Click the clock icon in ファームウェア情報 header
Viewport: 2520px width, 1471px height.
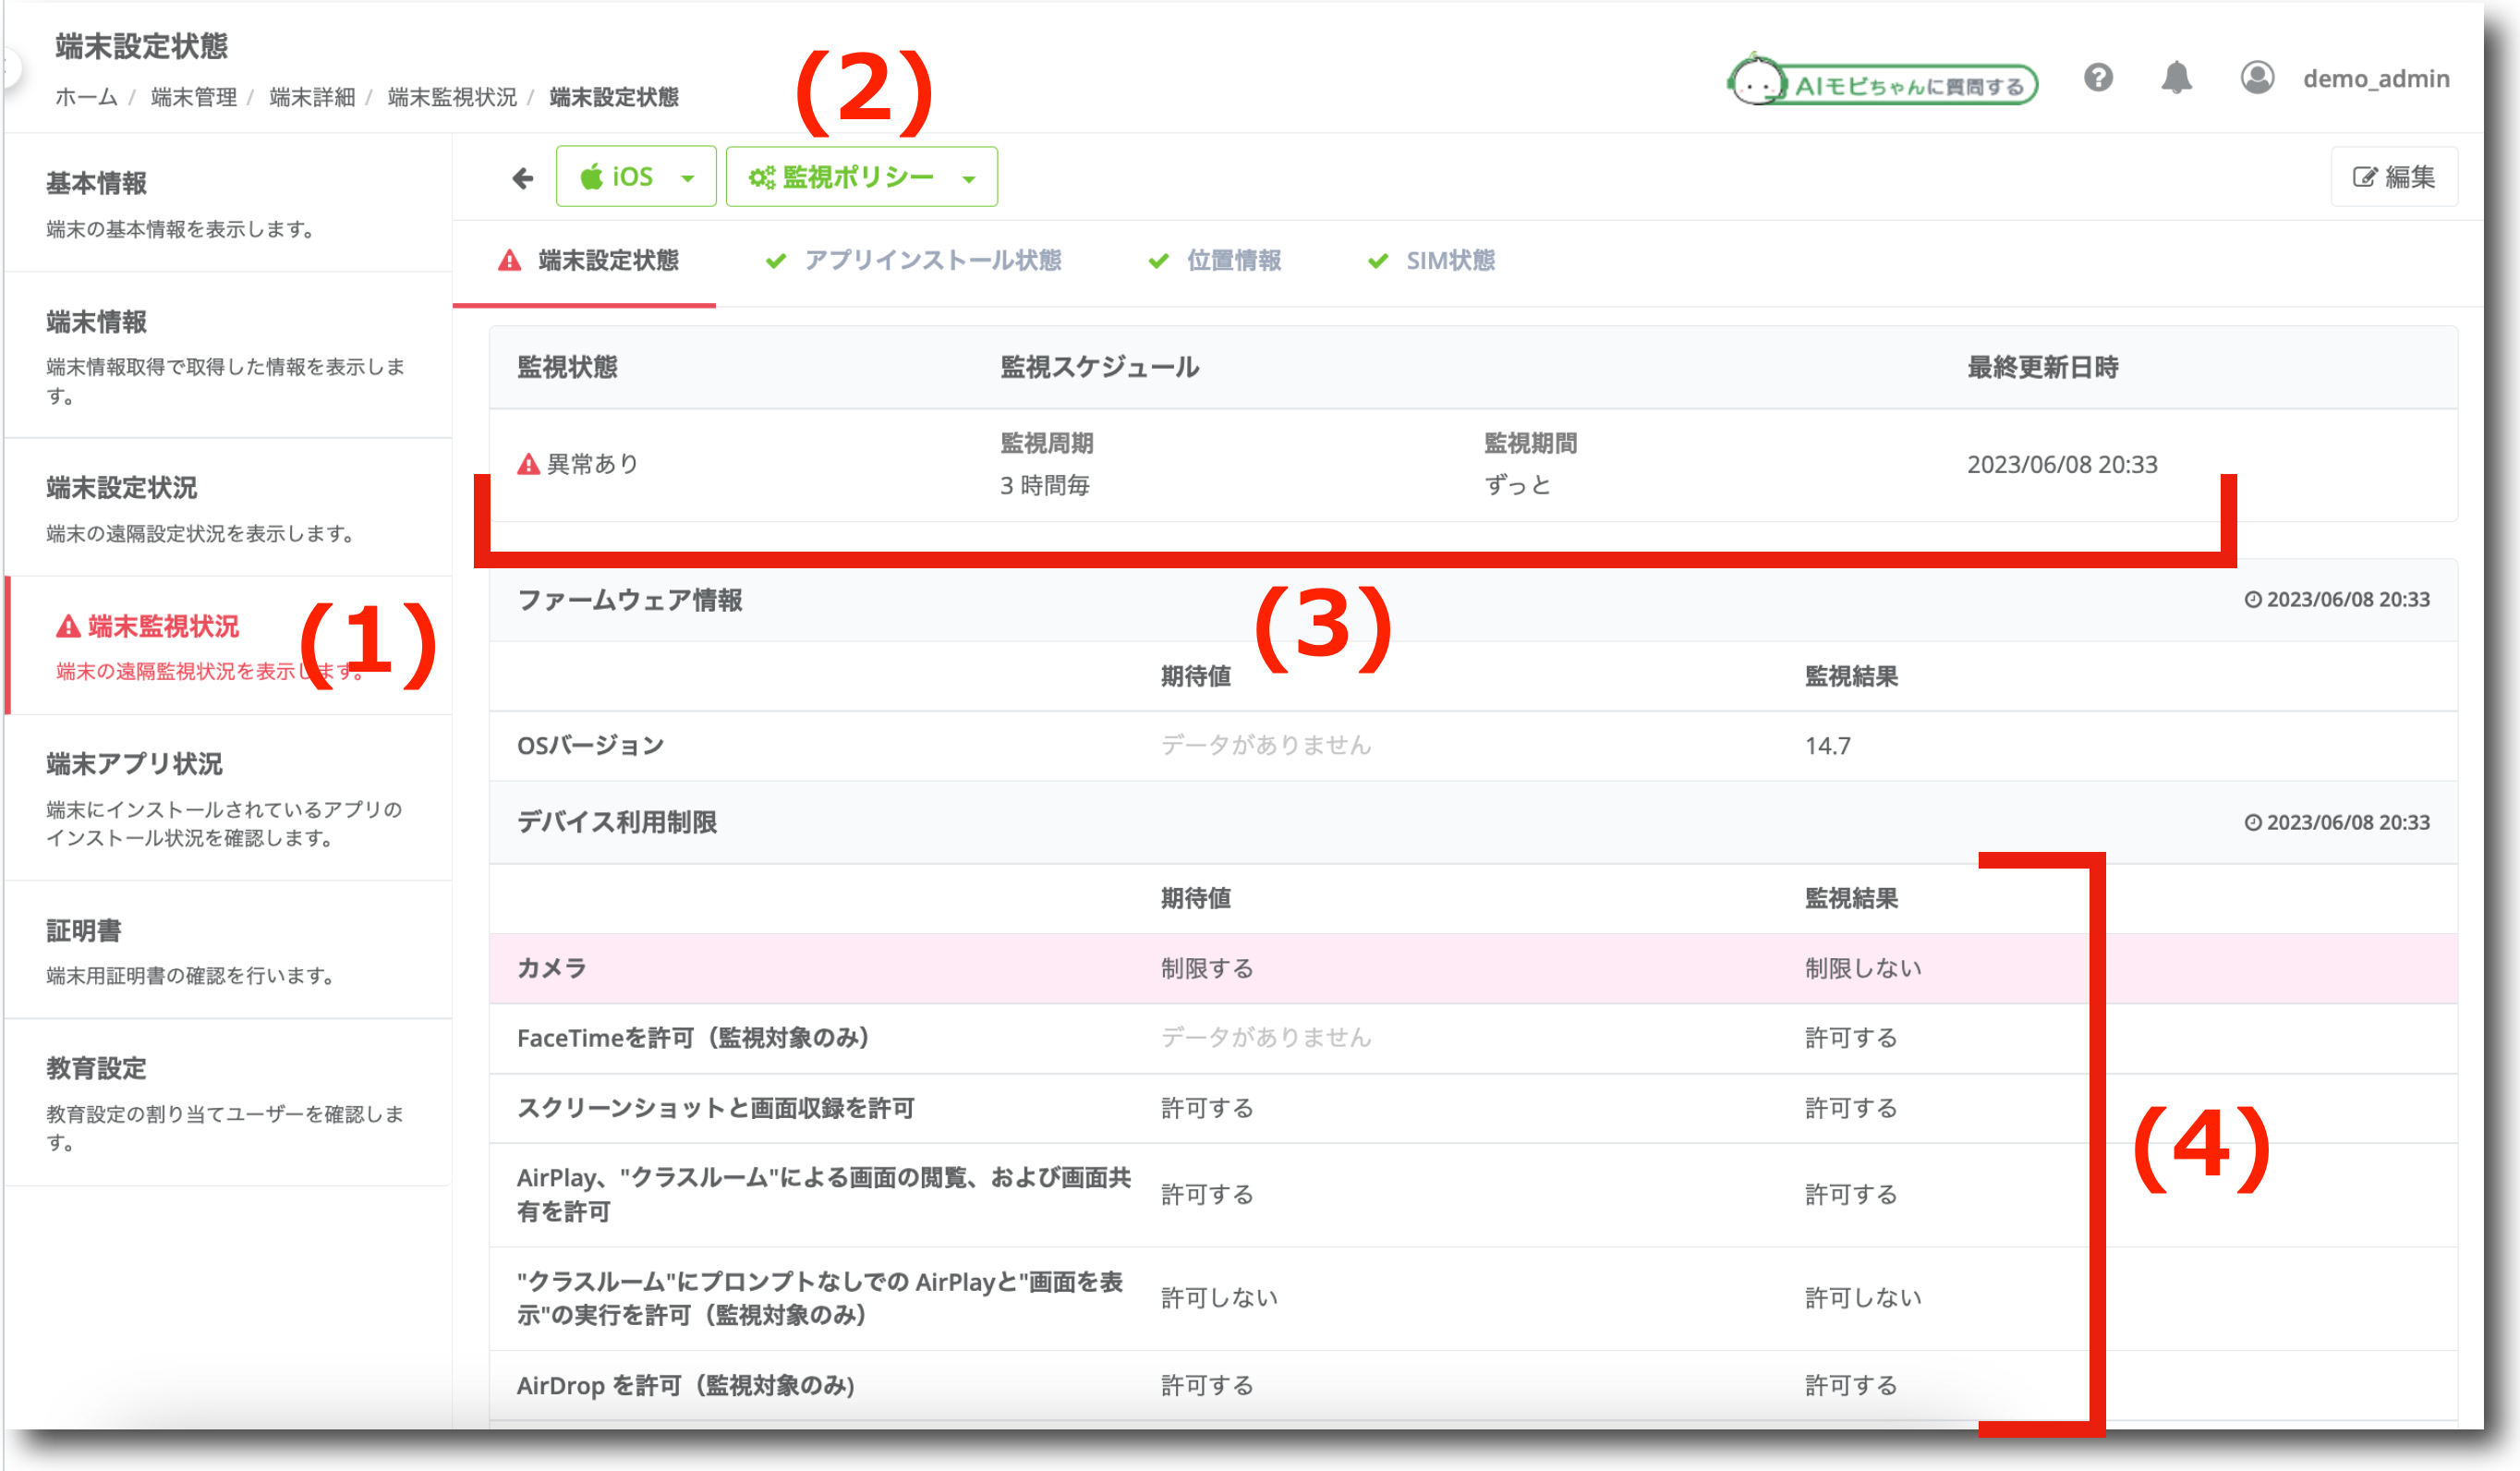pos(2253,600)
